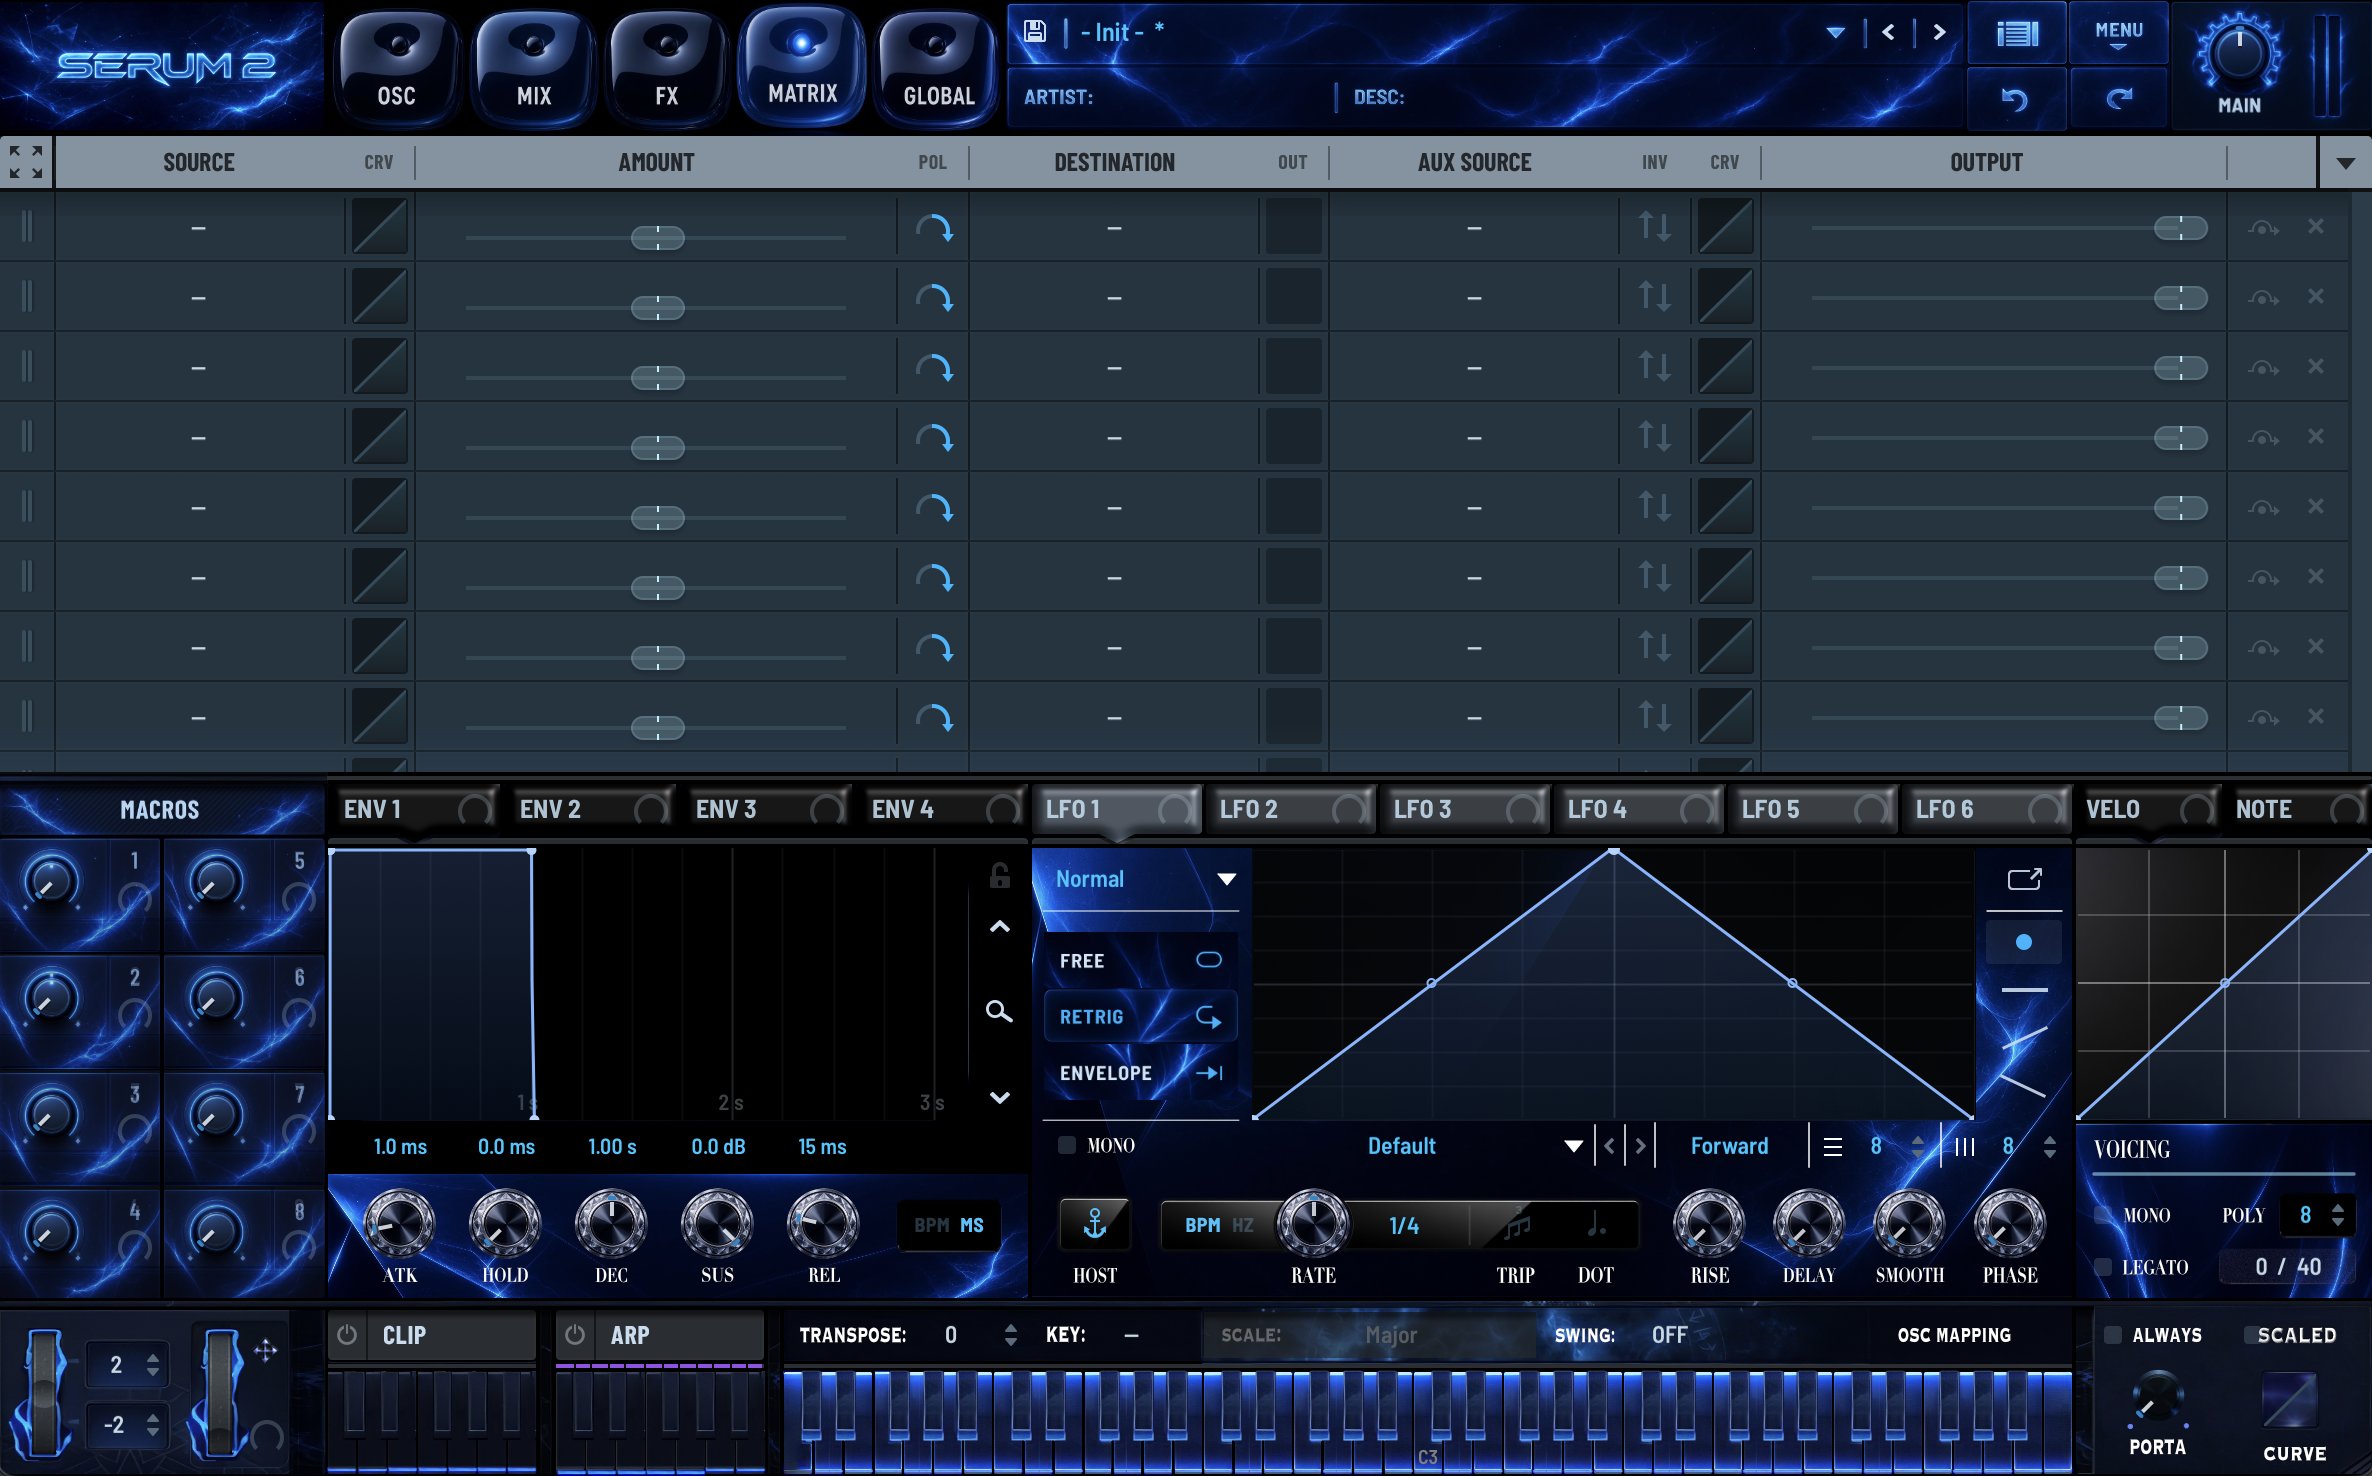This screenshot has width=2372, height=1476.
Task: Click the aux curve icon in first matrix row
Action: point(1725,227)
